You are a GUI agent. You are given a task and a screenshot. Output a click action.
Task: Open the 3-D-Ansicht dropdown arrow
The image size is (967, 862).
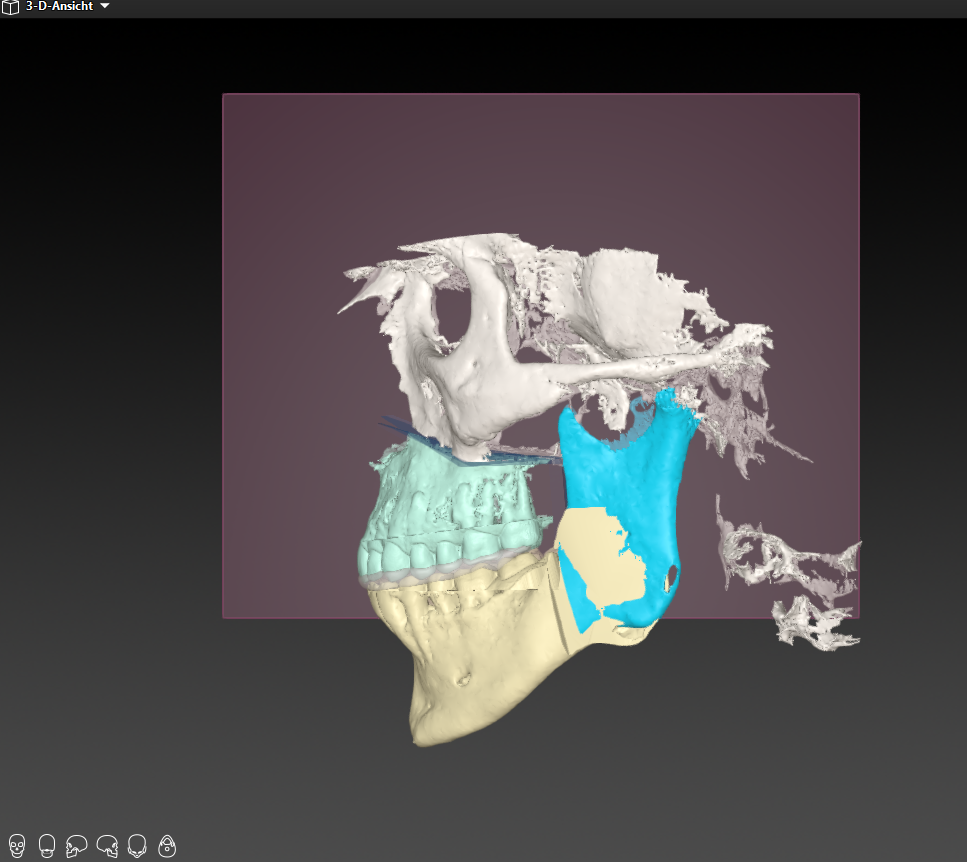105,7
